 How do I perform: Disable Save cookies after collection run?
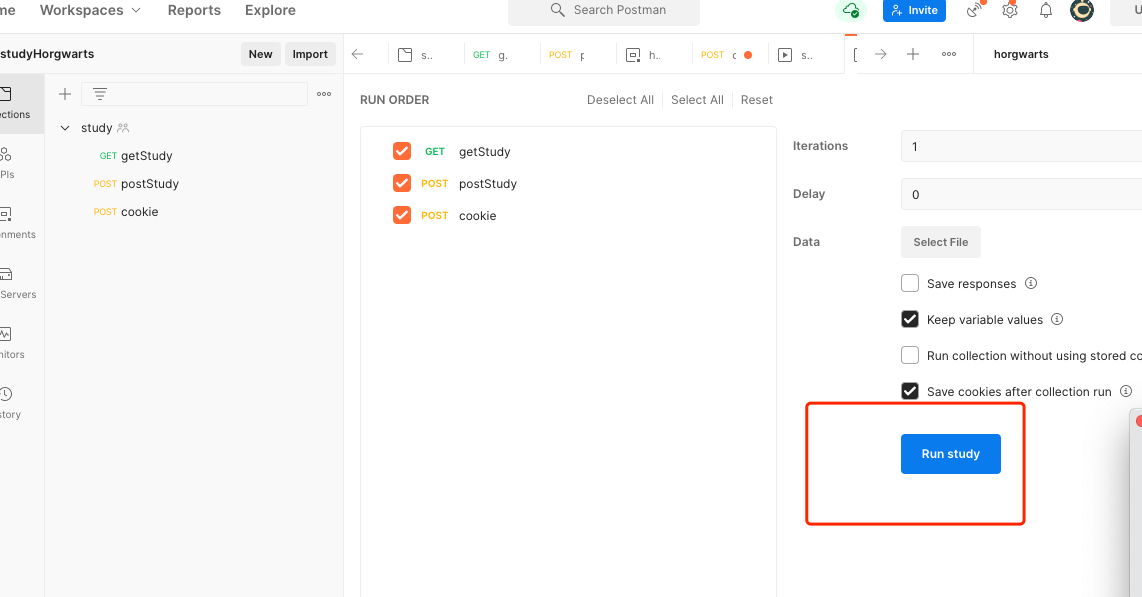[x=910, y=391]
